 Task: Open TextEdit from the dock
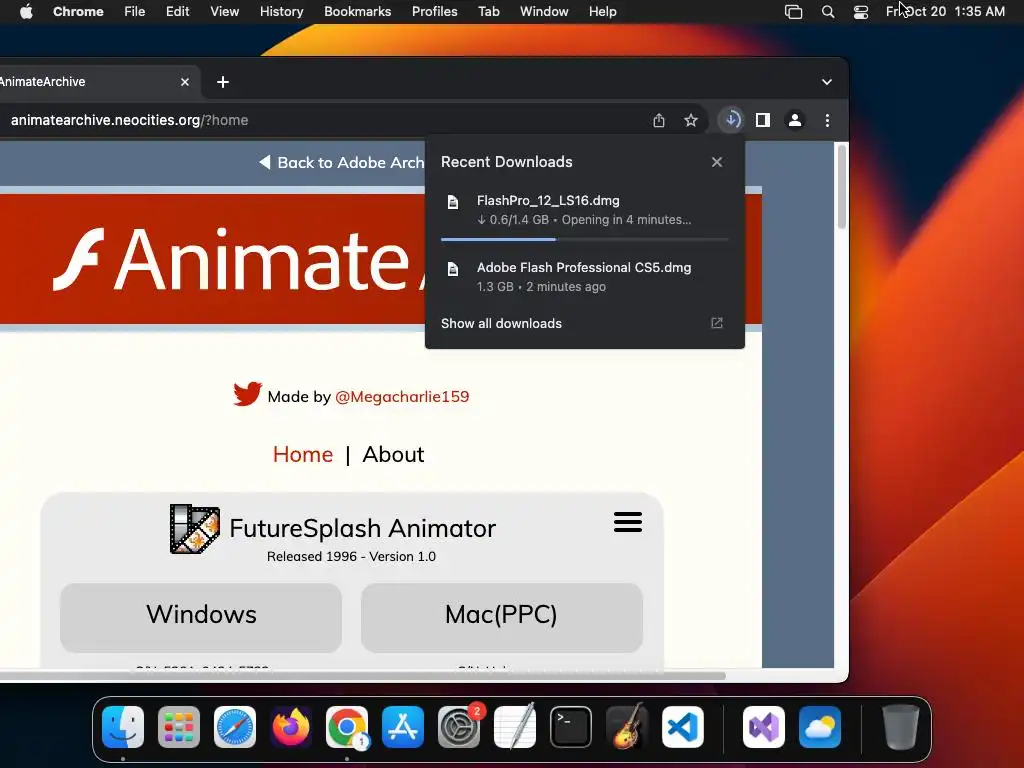tap(515, 727)
